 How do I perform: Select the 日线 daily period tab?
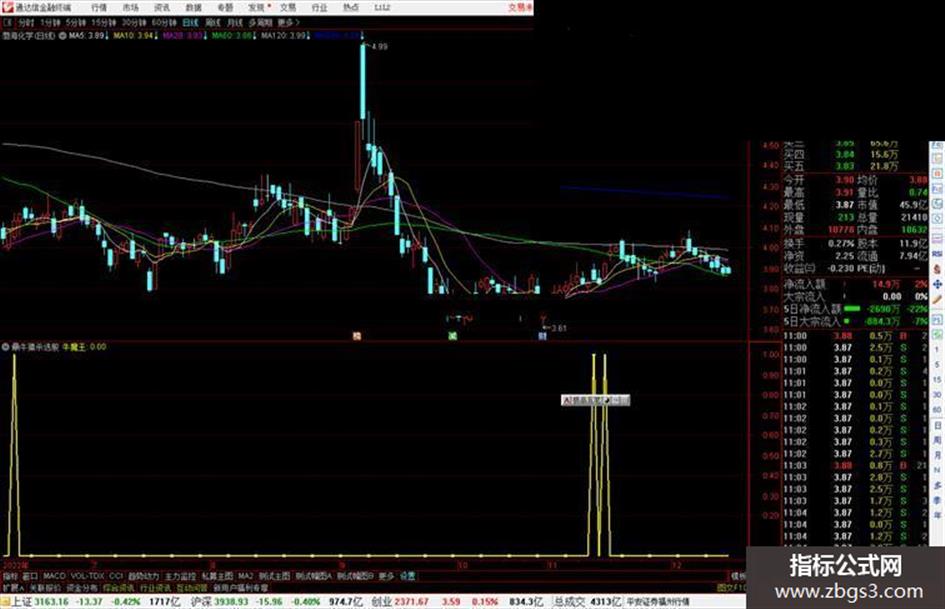(190, 22)
